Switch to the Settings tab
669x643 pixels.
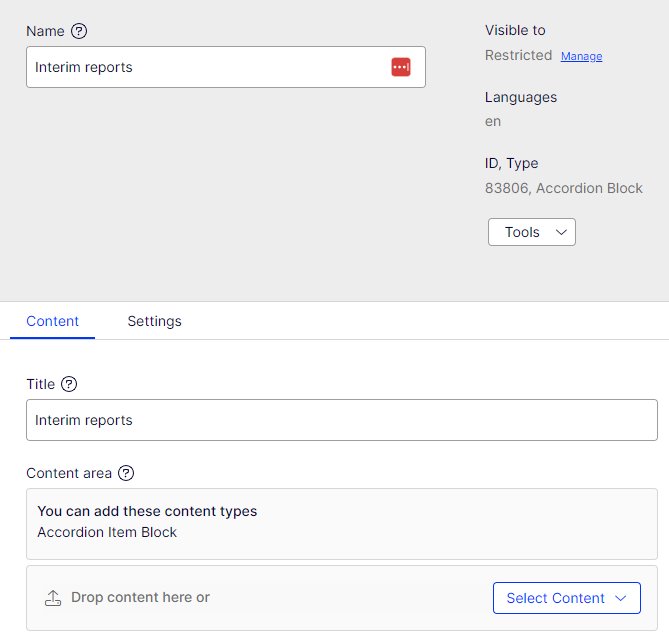point(154,321)
